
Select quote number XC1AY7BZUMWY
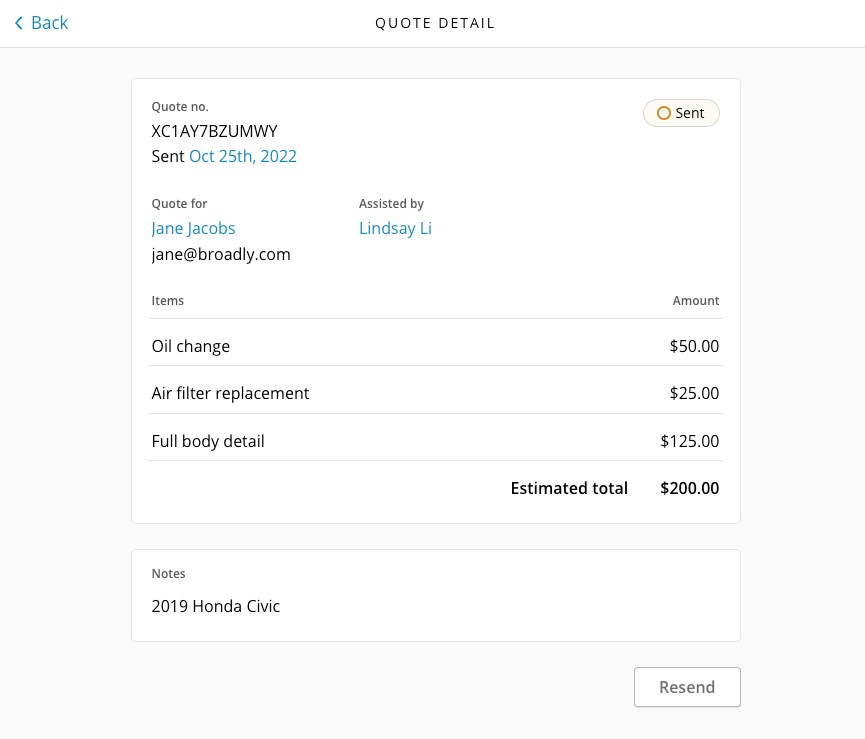click(214, 131)
